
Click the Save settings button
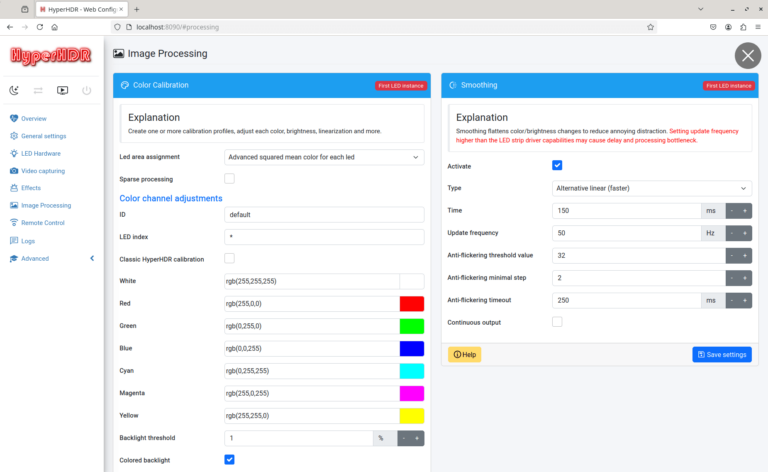pyautogui.click(x=721, y=354)
